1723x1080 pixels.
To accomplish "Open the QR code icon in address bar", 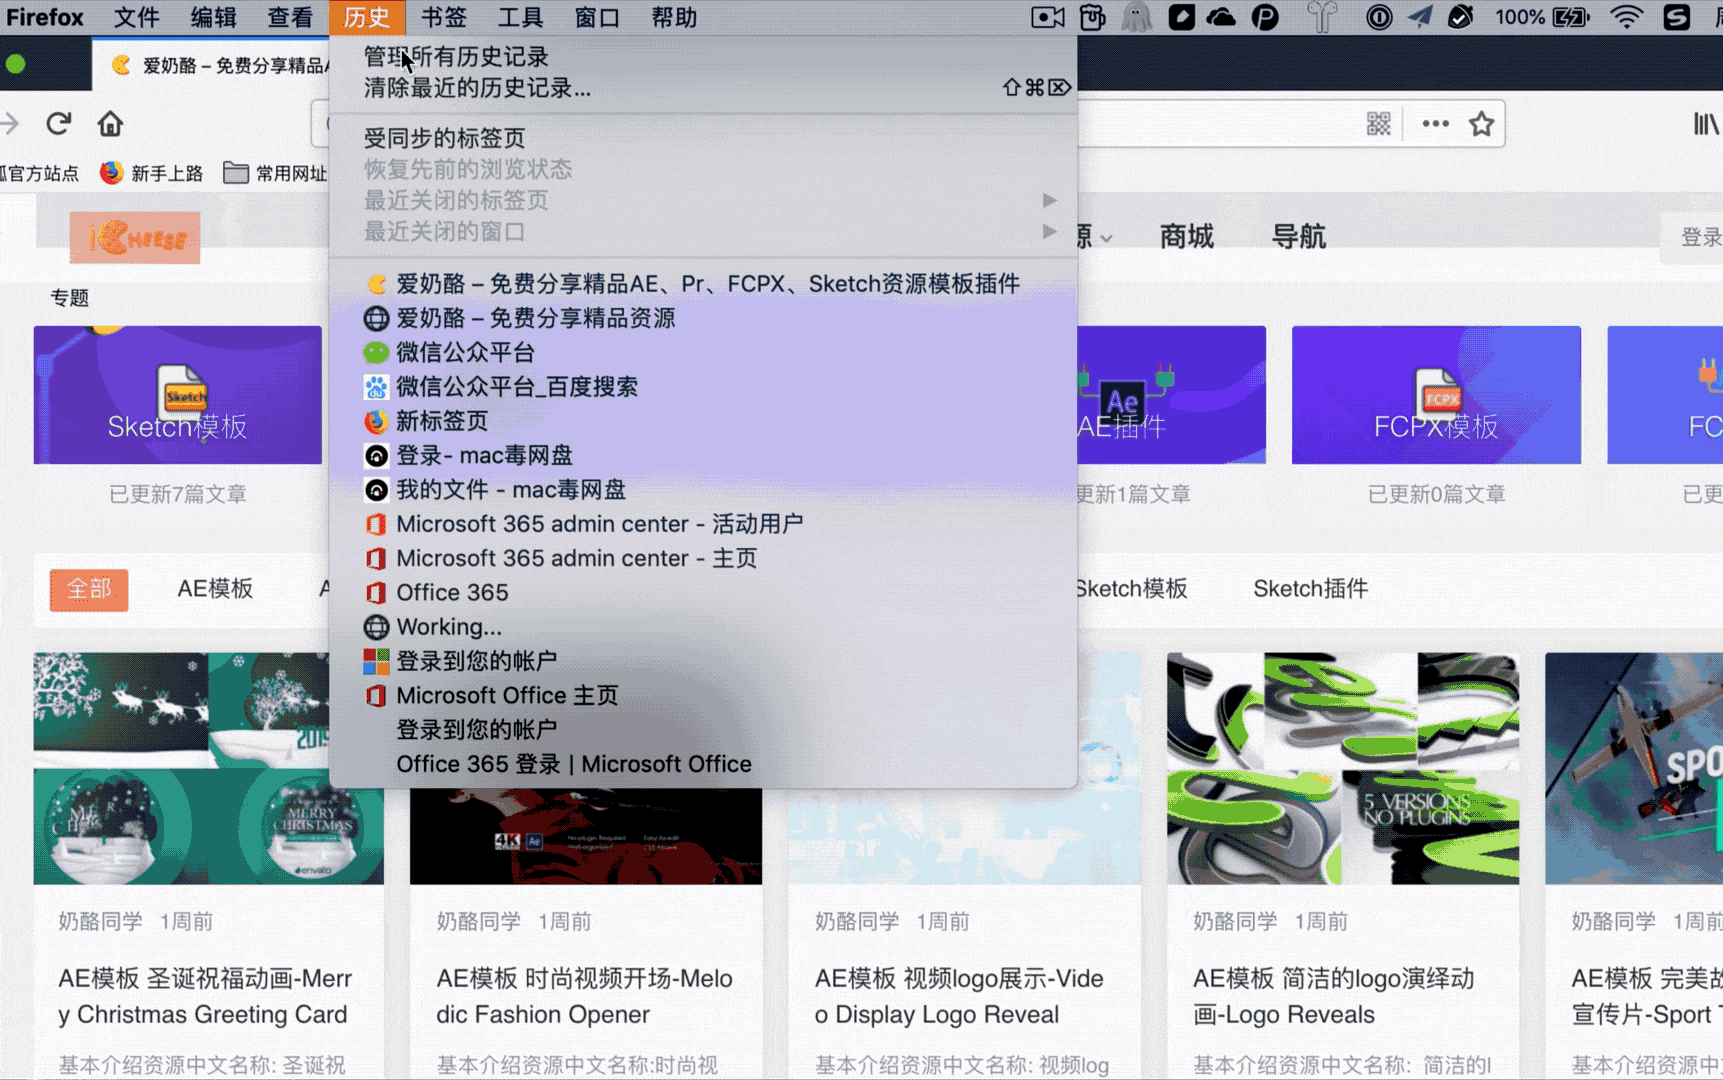I will (x=1379, y=123).
